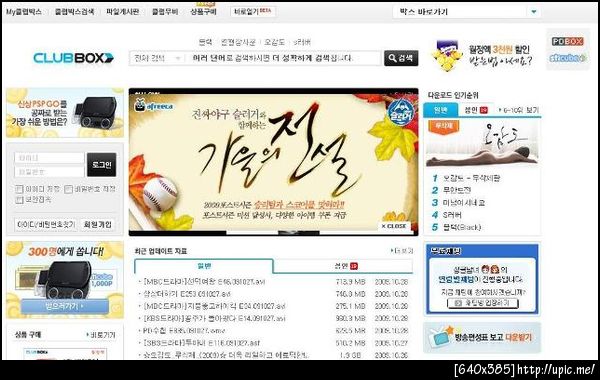Open rank 3 미남이시네요 entry
The image size is (600, 380).
[464, 202]
